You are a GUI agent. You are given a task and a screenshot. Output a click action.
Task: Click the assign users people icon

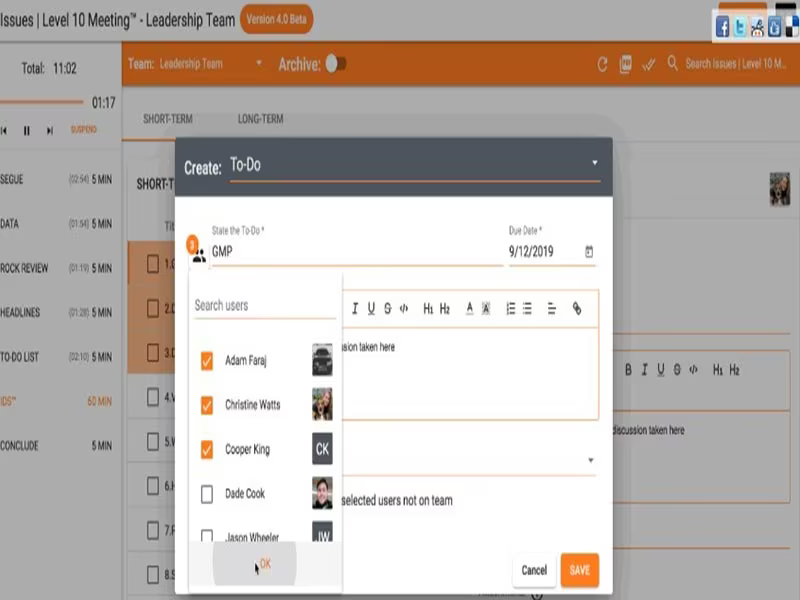click(x=199, y=255)
